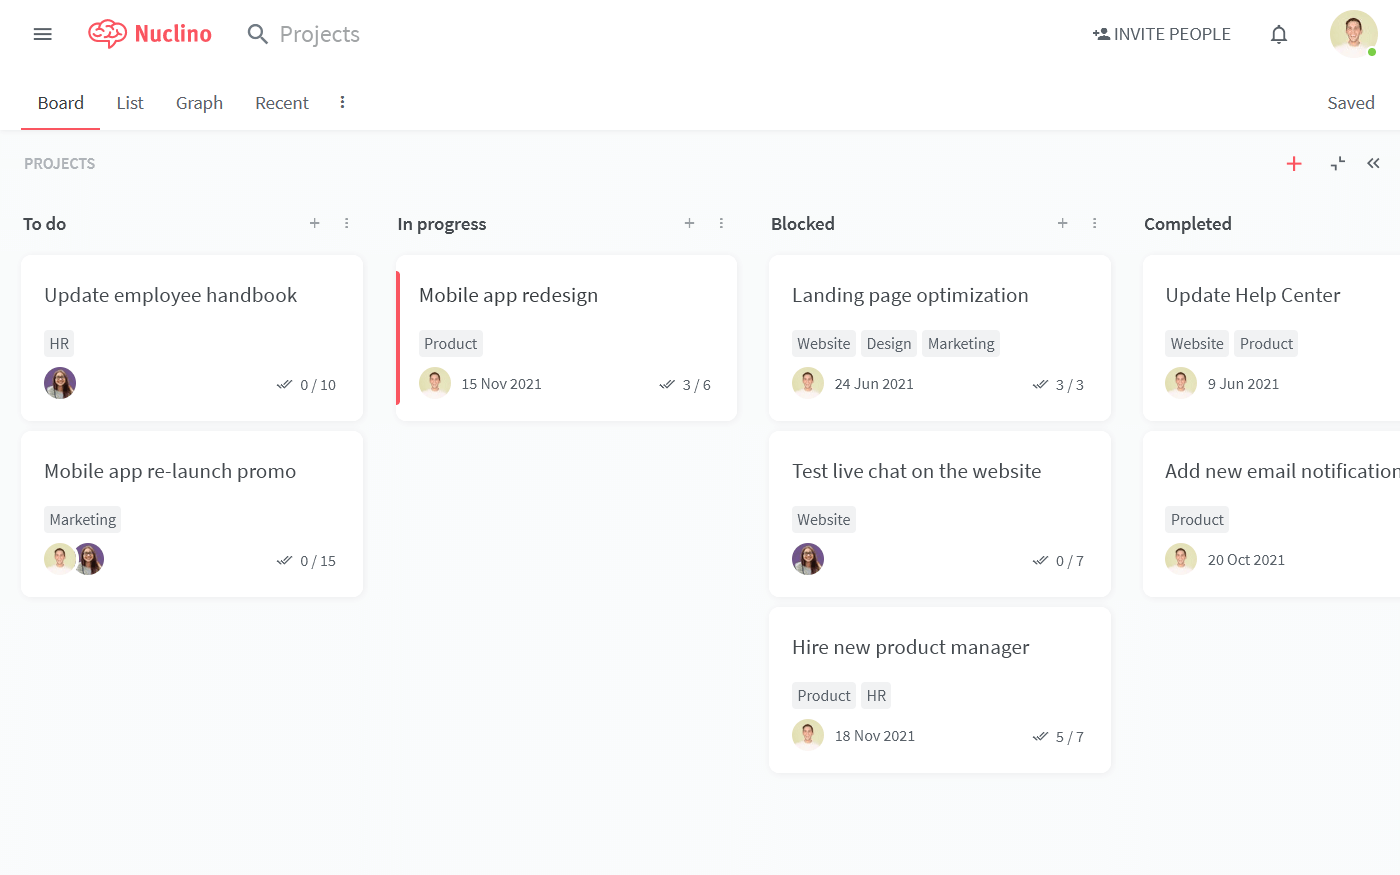1400x875 pixels.
Task: Click the INVITE PEOPLE button
Action: 1161,34
